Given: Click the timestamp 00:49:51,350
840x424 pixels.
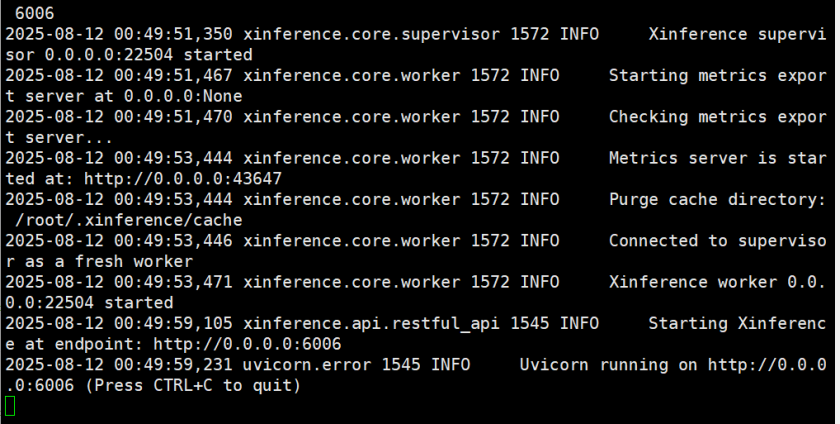Looking at the screenshot, I should coord(173,34).
